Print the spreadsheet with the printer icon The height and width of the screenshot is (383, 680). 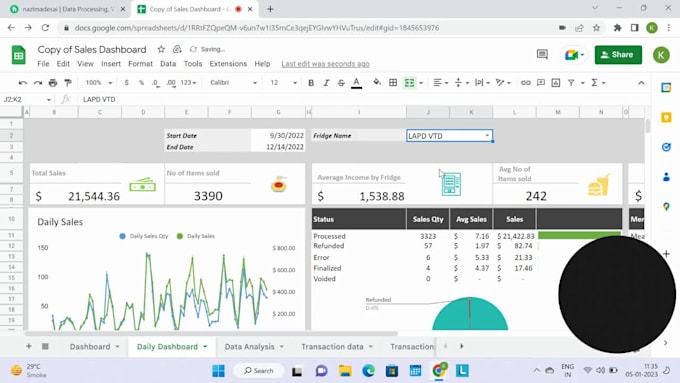tap(53, 82)
